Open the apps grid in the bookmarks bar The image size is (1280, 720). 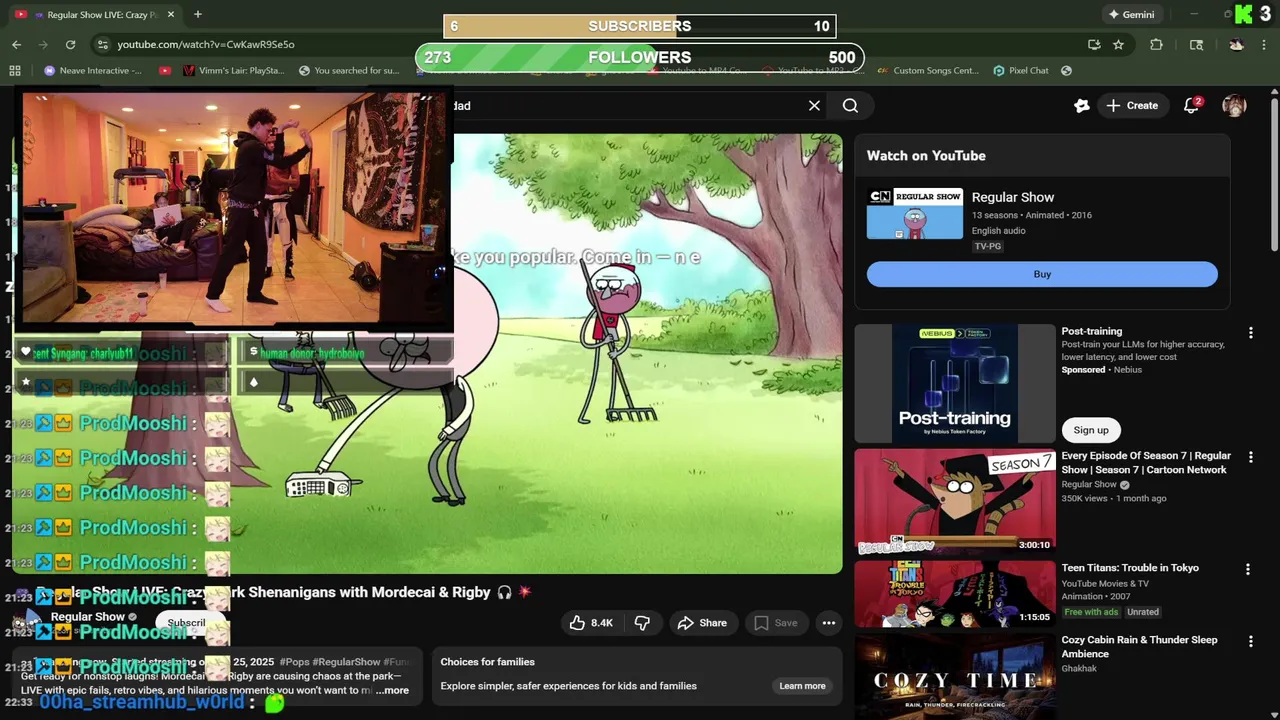coord(15,70)
